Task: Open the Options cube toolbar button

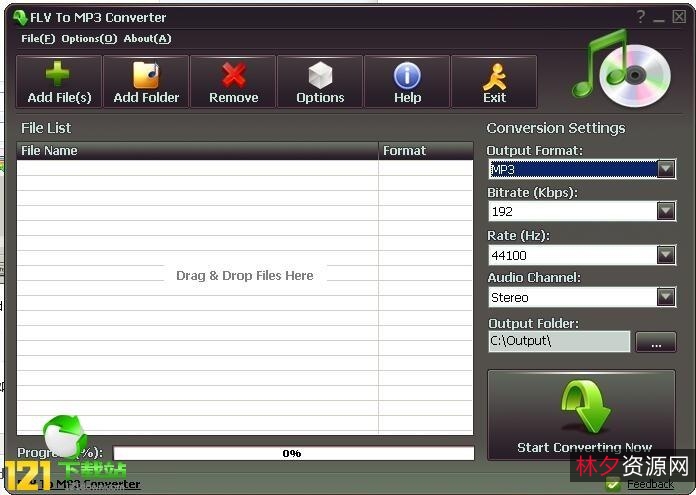Action: (320, 82)
